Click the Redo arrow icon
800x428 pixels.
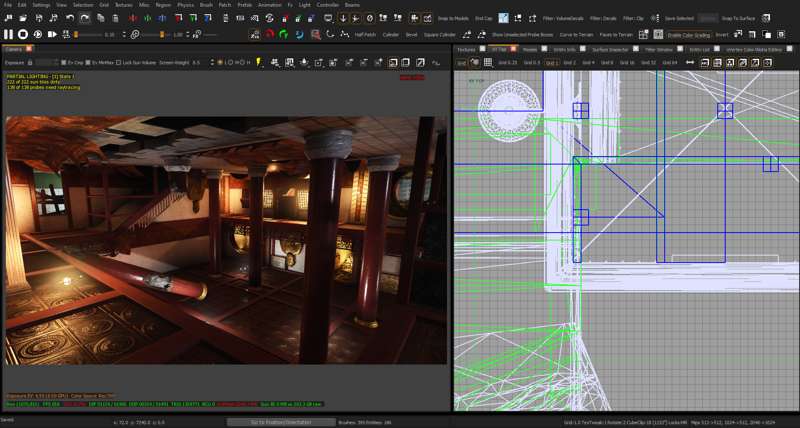click(x=84, y=18)
